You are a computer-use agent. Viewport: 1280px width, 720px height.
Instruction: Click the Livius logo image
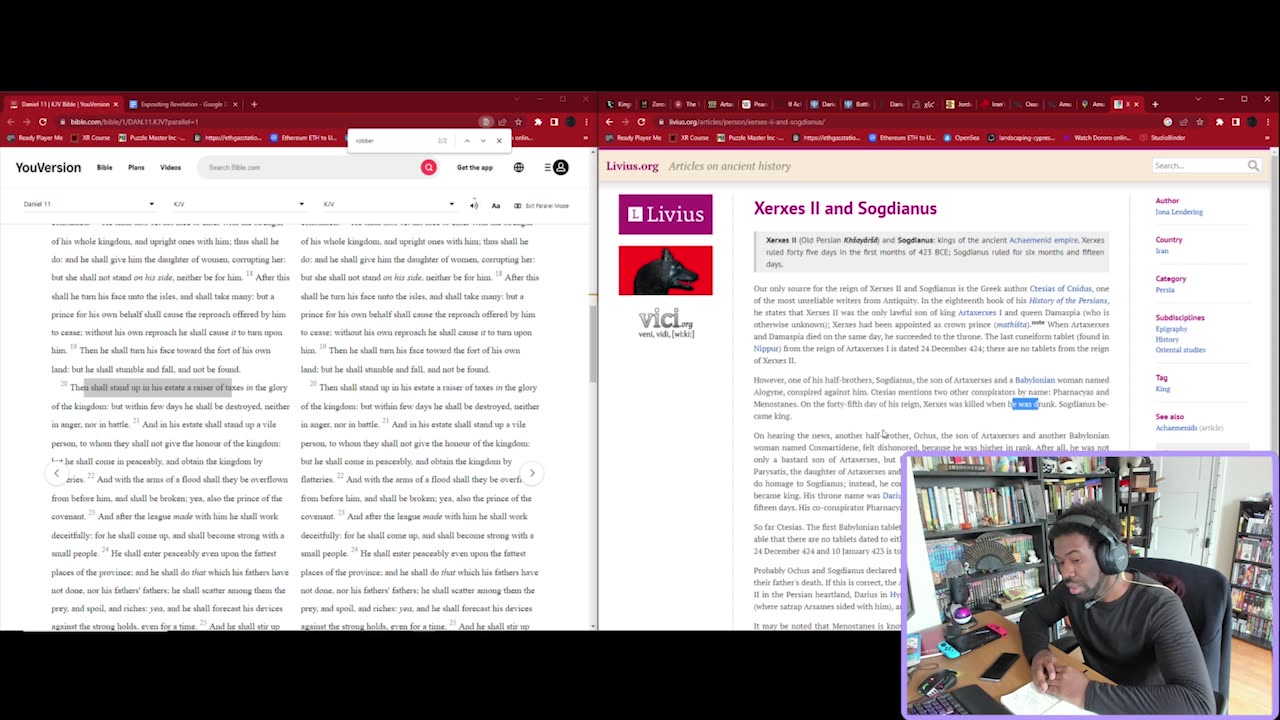pos(665,214)
